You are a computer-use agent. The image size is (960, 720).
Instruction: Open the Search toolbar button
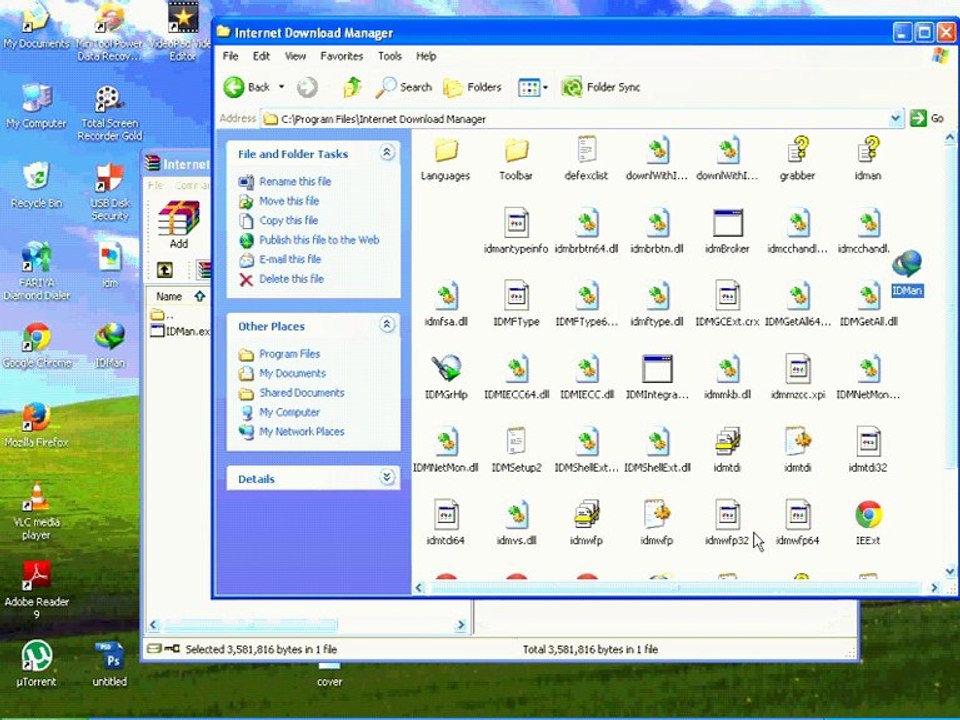coord(404,87)
